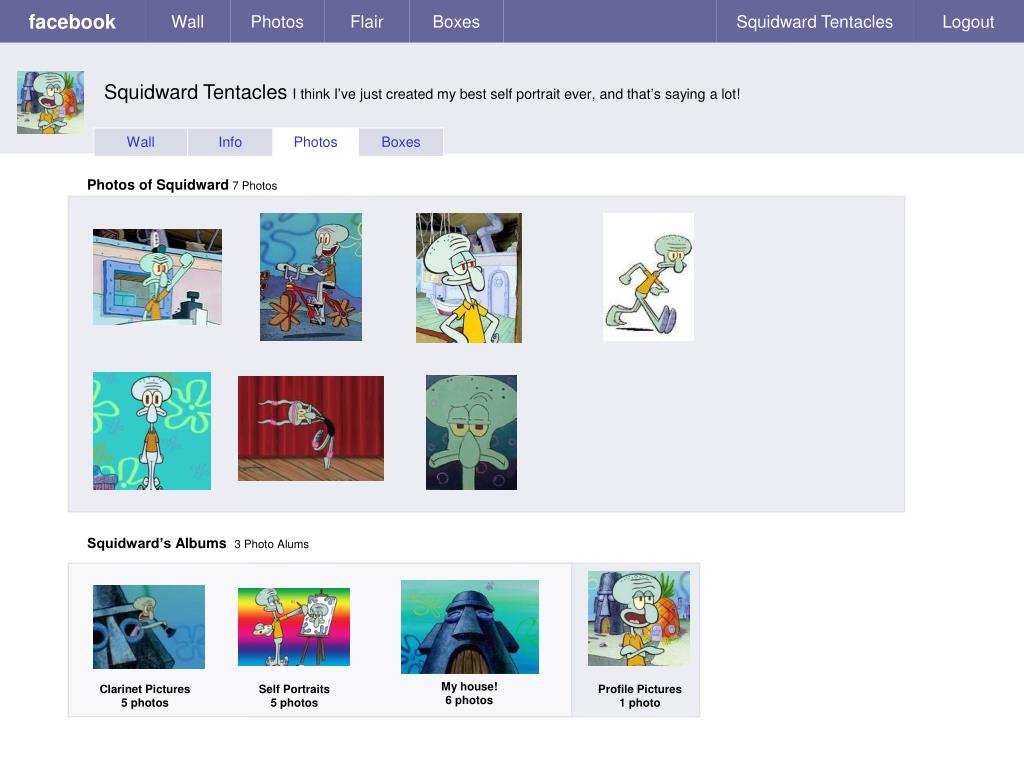Open photo of smug Squidward in yellow shirt
This screenshot has height=768, width=1024.
pyautogui.click(x=469, y=278)
